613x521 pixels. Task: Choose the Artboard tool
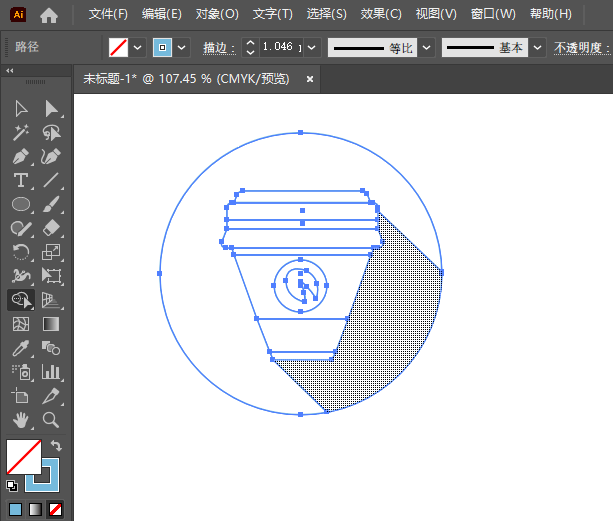(x=21, y=396)
